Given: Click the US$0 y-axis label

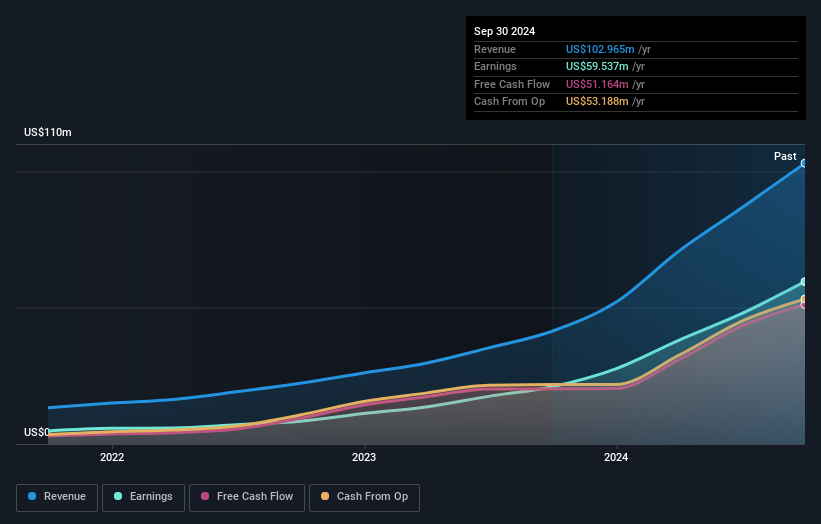Looking at the screenshot, I should (36, 432).
